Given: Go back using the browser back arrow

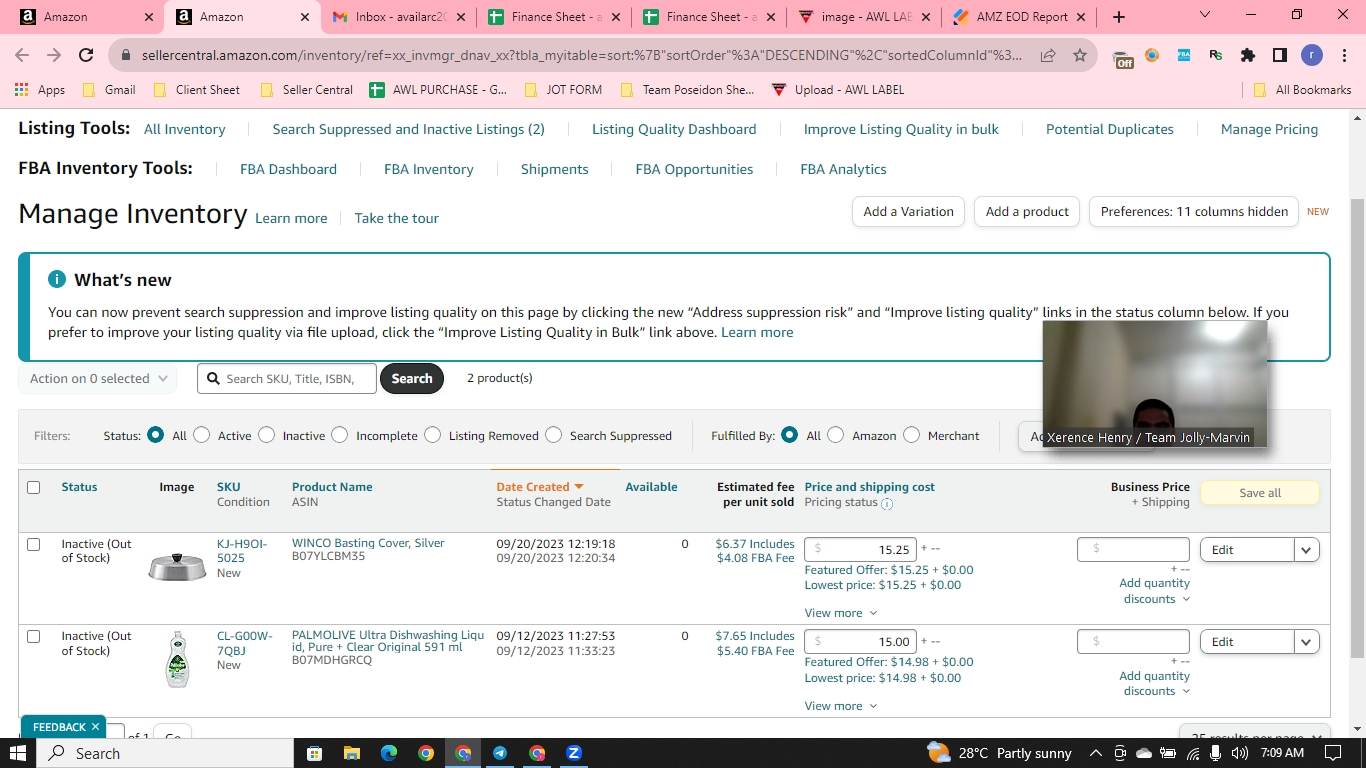Looking at the screenshot, I should coord(22,56).
